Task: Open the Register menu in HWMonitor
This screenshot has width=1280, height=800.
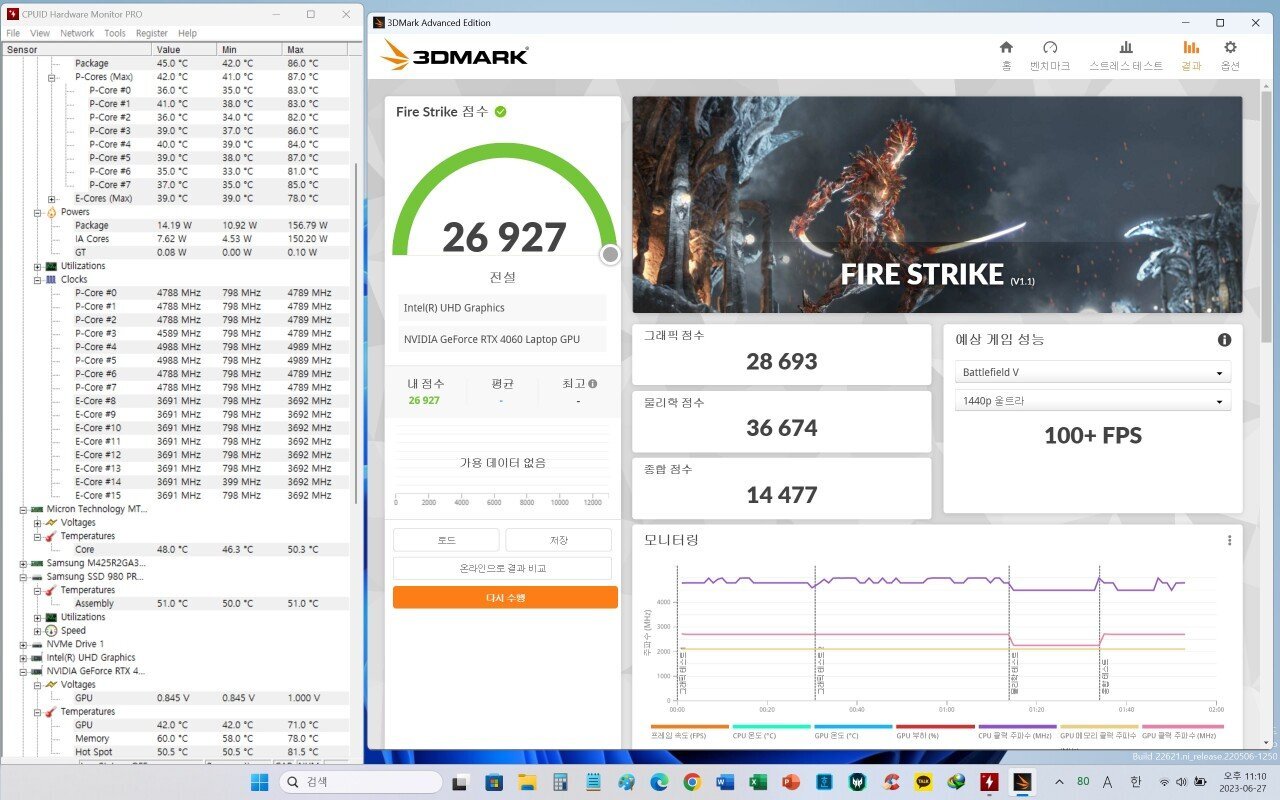Action: coord(152,33)
